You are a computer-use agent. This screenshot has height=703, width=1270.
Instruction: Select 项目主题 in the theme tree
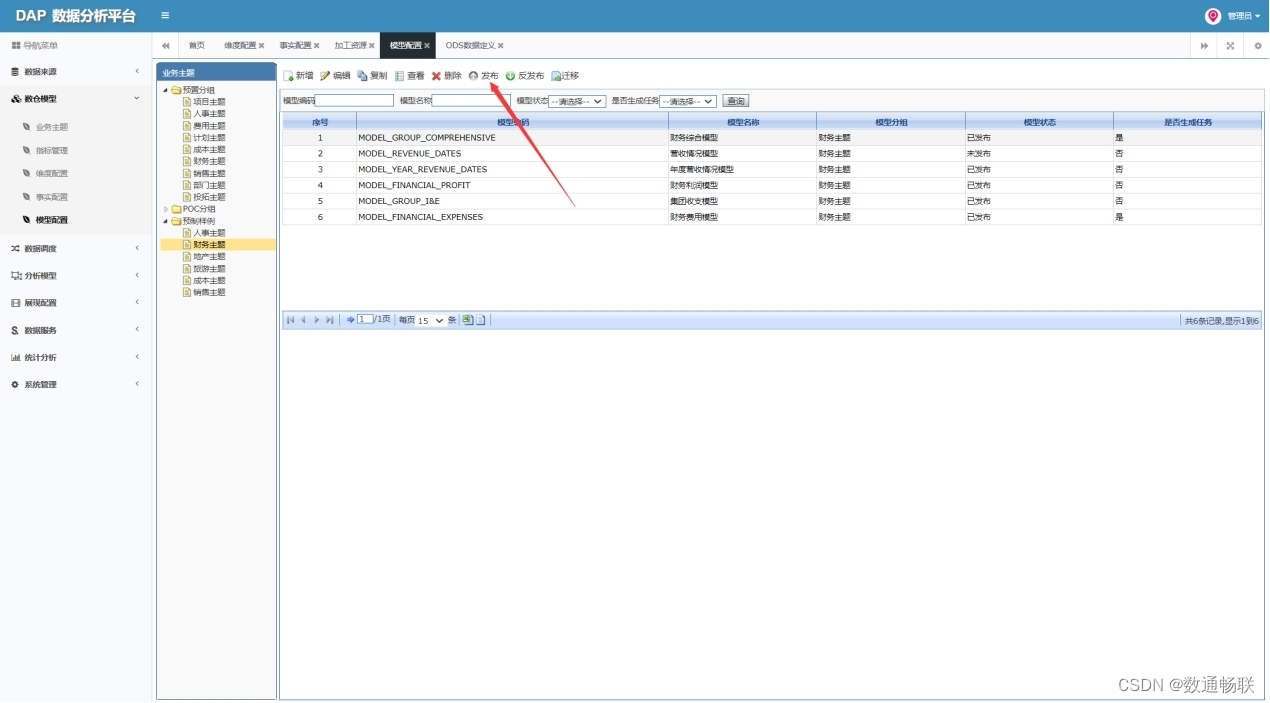click(x=209, y=102)
